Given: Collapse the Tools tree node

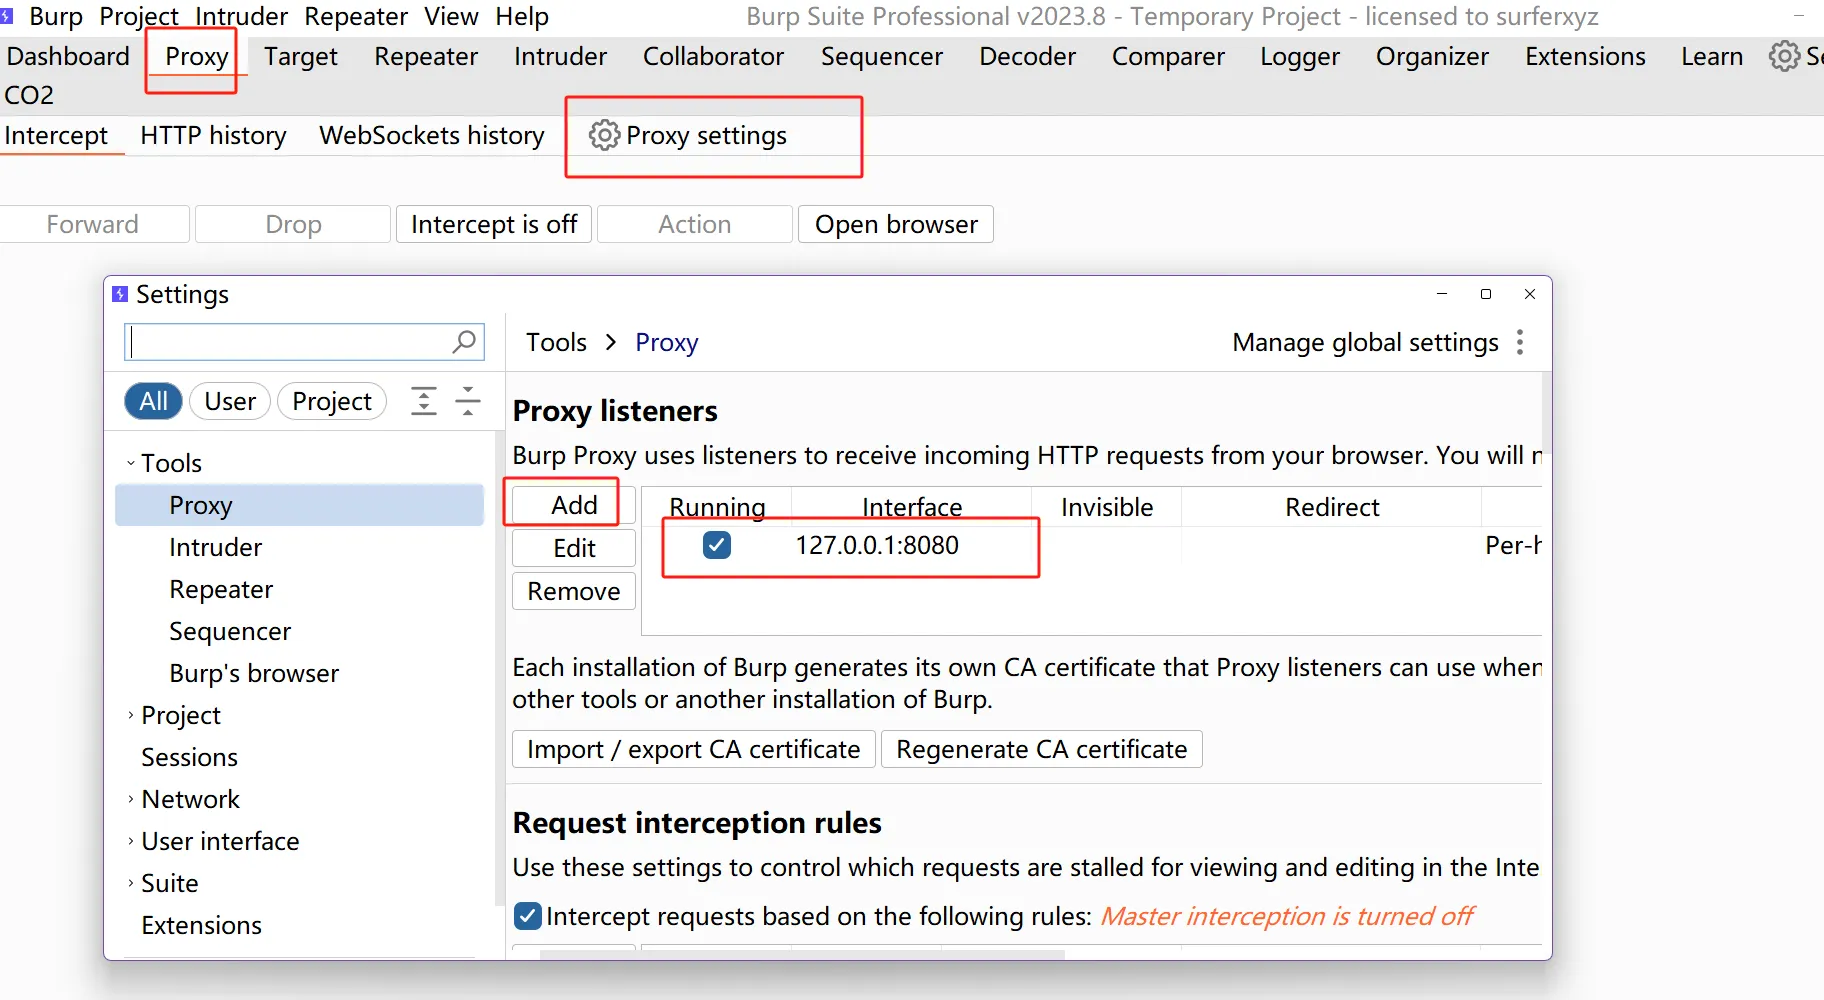Looking at the screenshot, I should (130, 463).
